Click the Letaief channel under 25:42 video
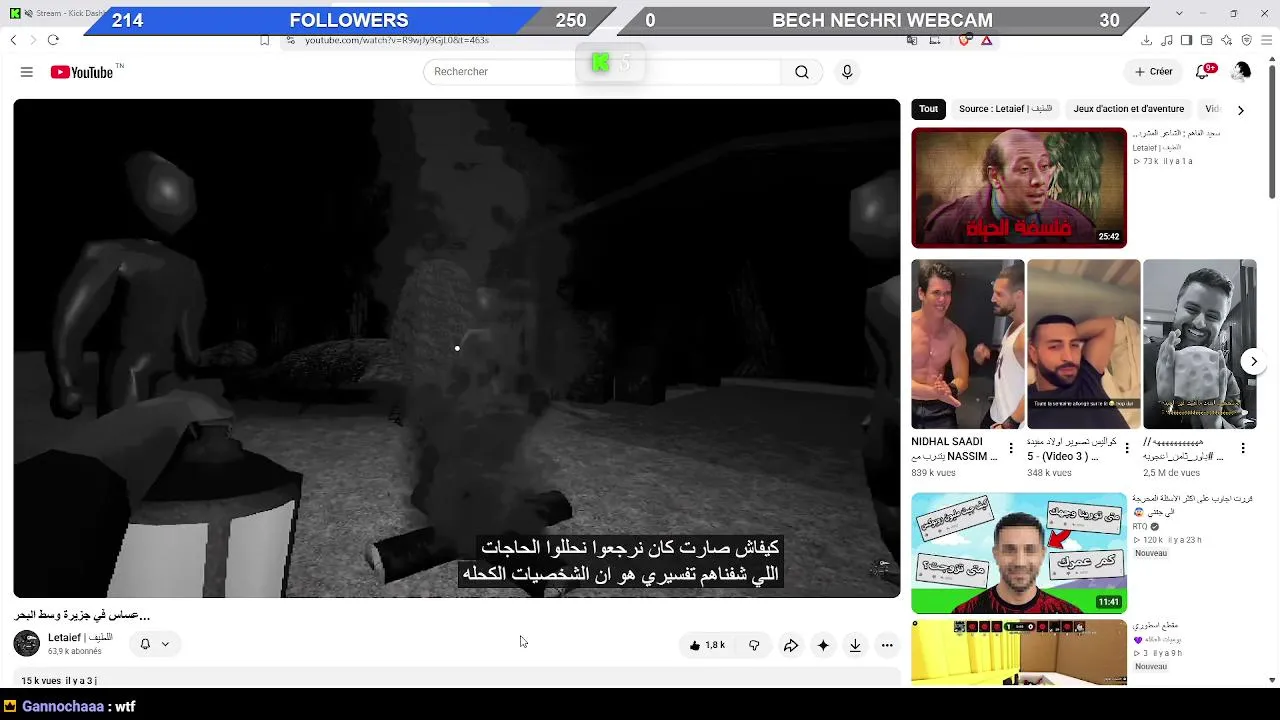This screenshot has width=1280, height=720. (1157, 148)
